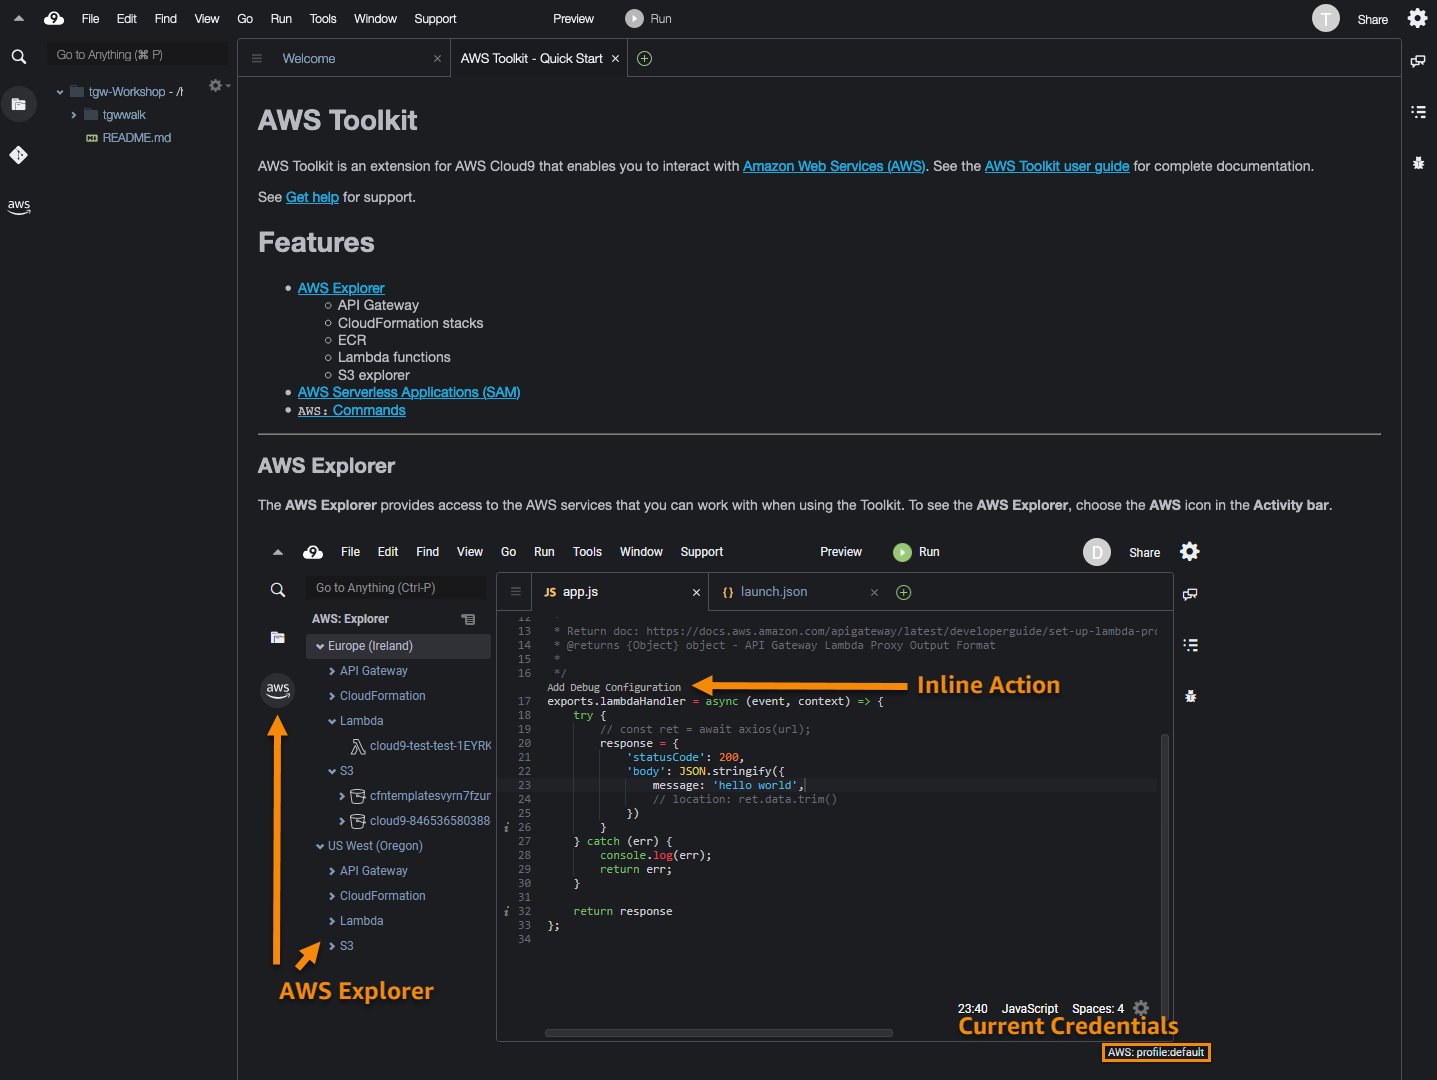Click the Environment file tree icon
Screen dimensions: 1437x1080
coord(19,104)
